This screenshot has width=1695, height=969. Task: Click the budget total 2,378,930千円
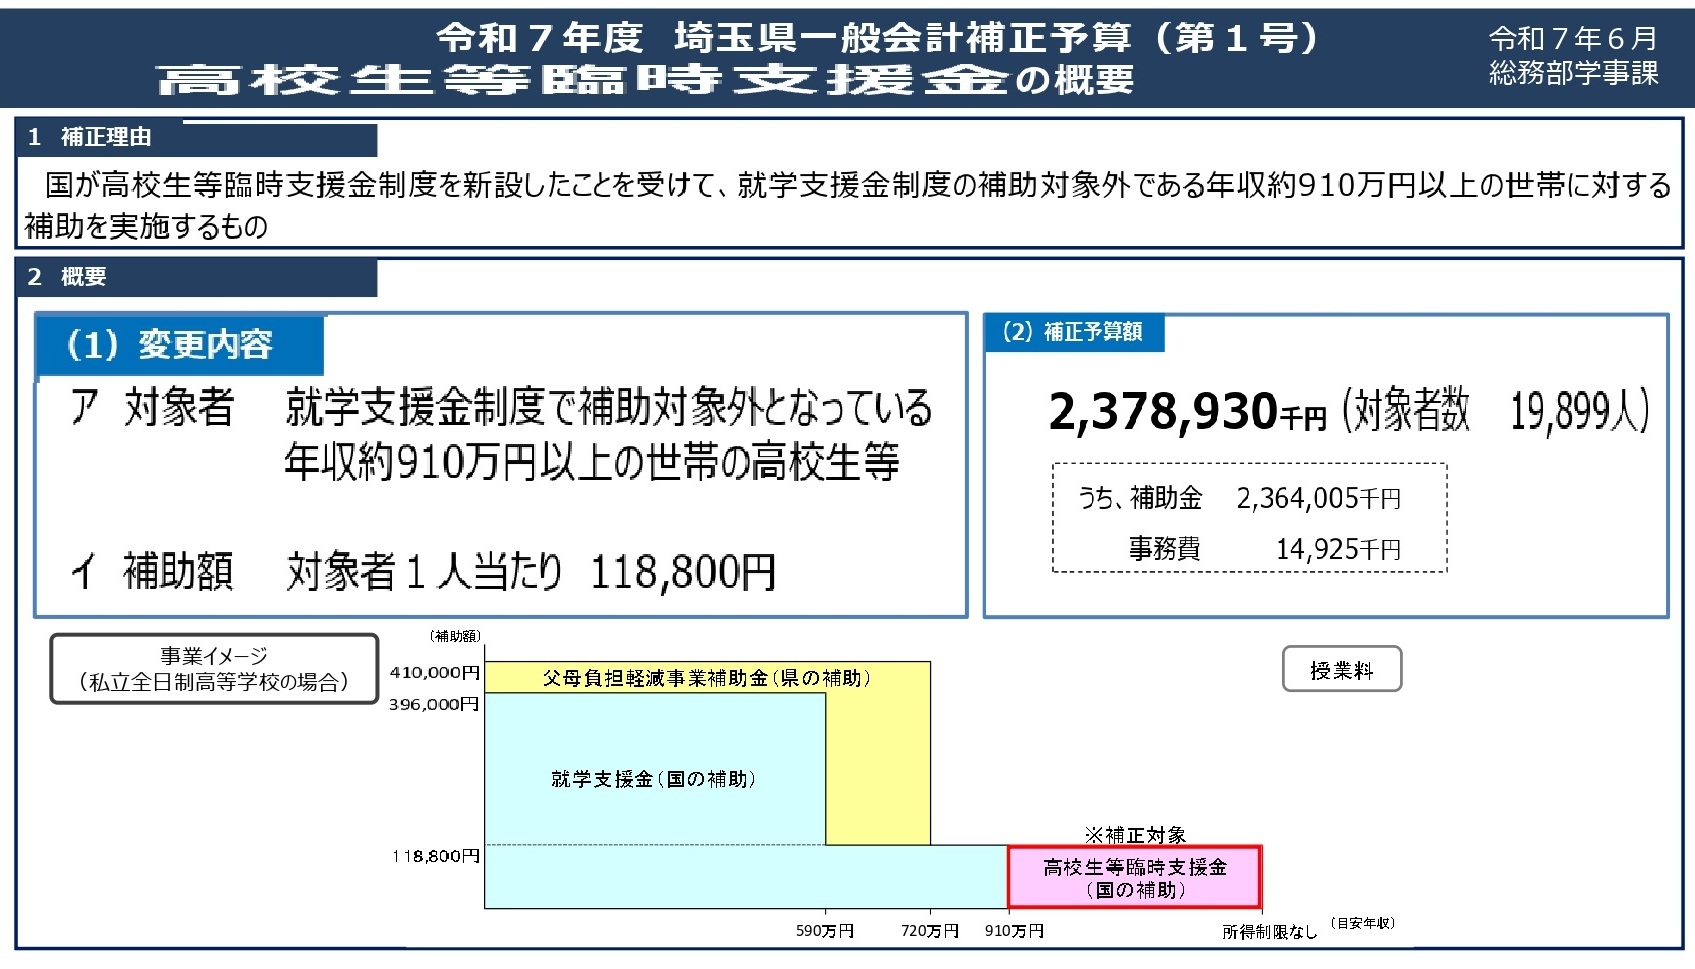(x=1187, y=411)
